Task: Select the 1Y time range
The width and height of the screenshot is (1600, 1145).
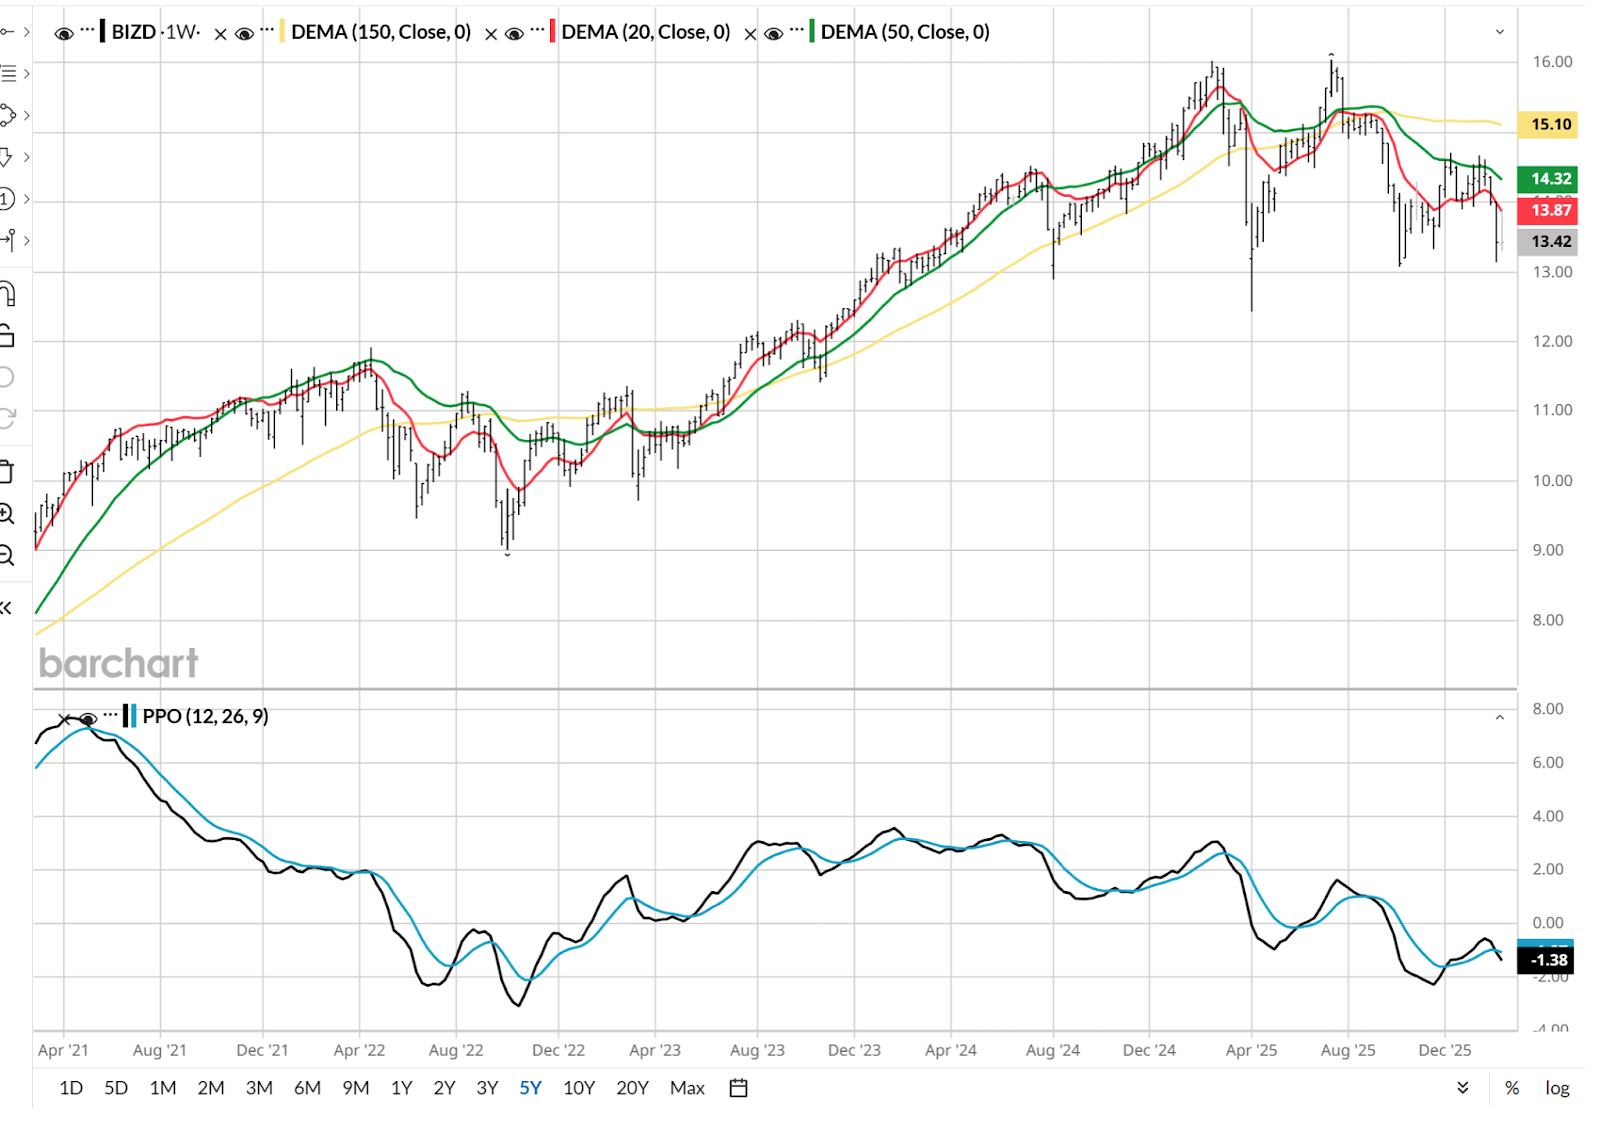Action: pyautogui.click(x=402, y=1088)
